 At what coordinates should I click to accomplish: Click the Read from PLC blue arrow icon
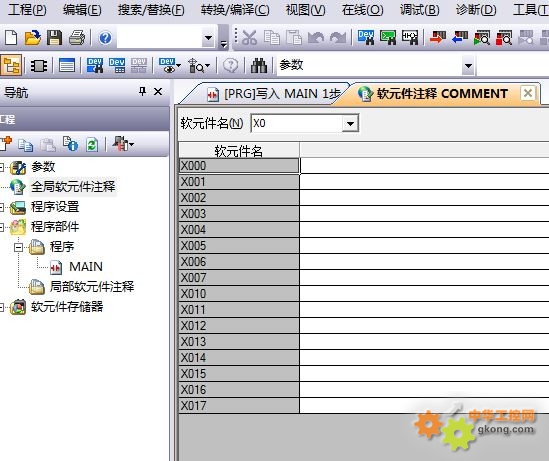click(x=460, y=37)
